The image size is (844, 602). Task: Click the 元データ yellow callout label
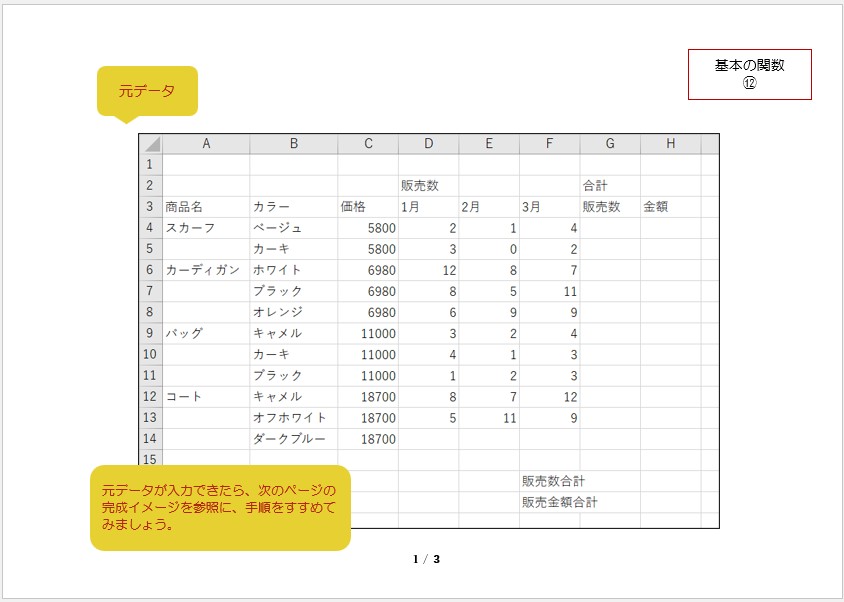[x=147, y=91]
